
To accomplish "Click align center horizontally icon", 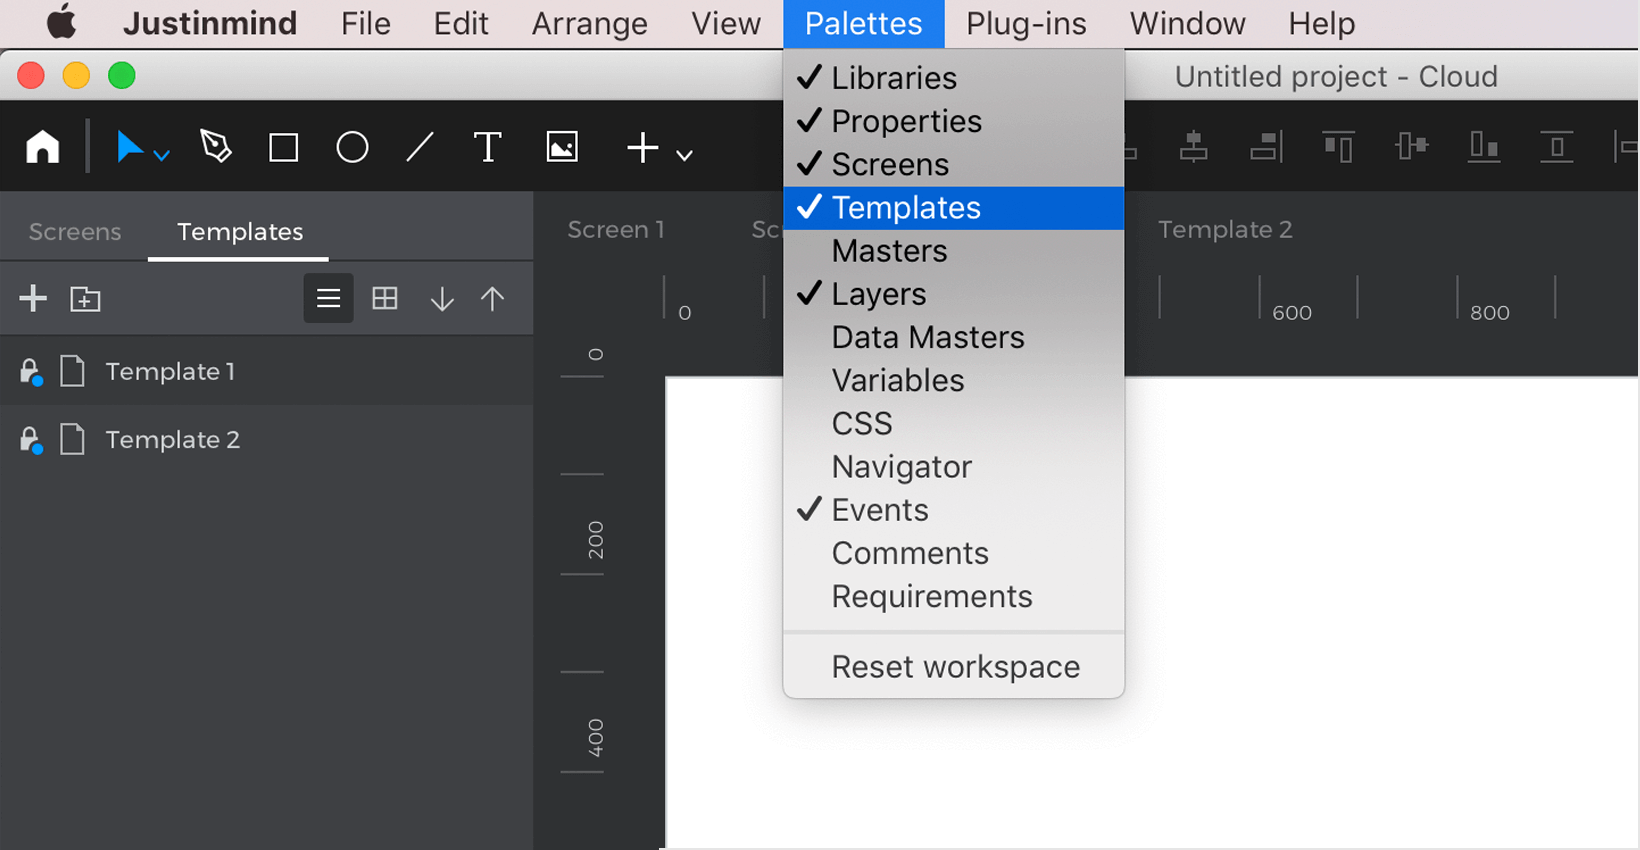I will point(1193,147).
